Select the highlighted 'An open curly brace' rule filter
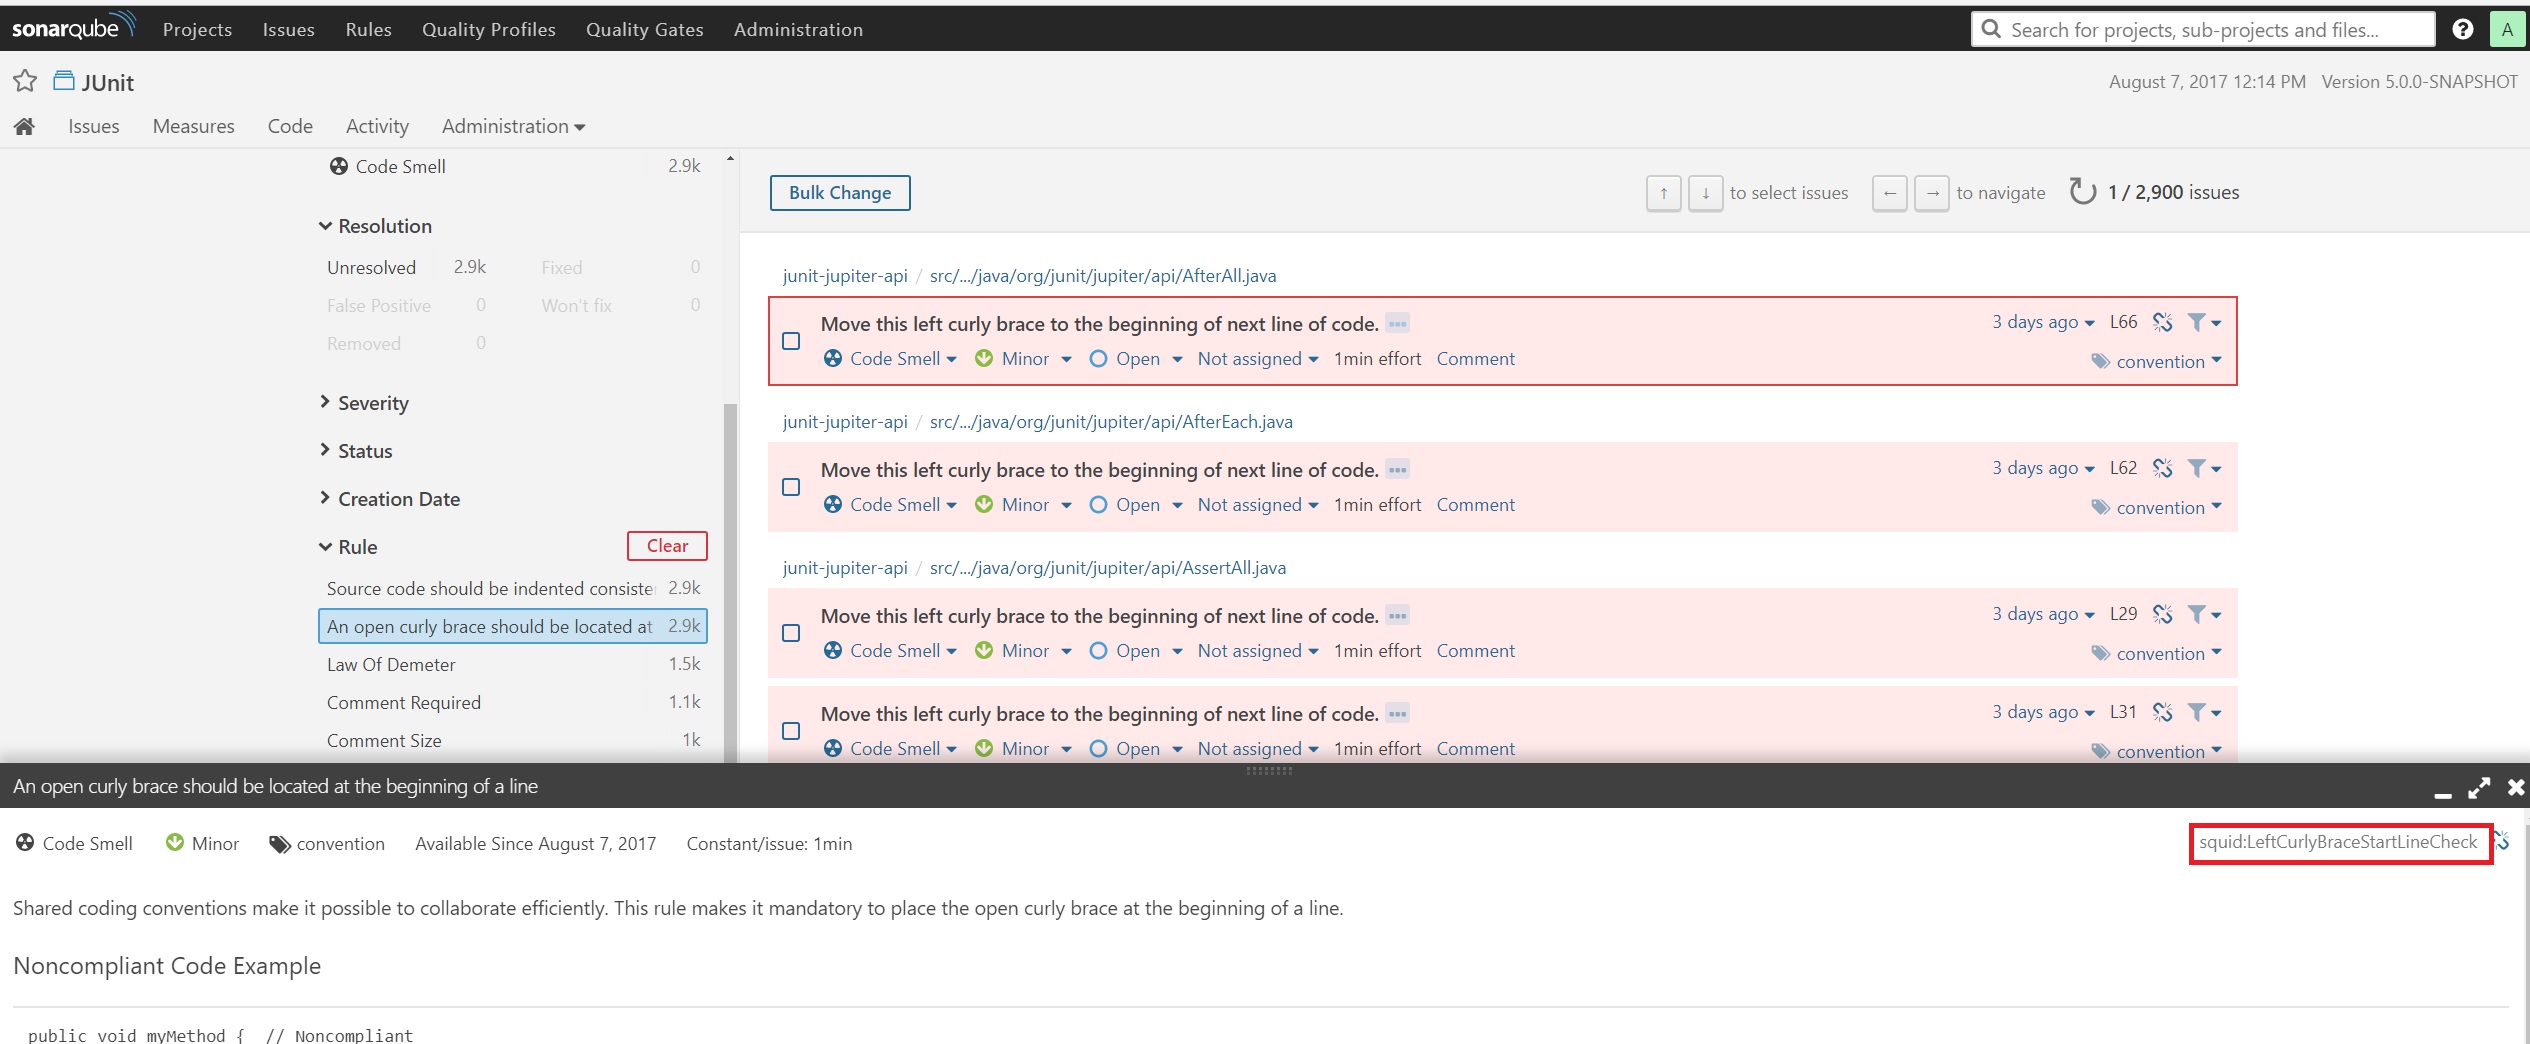Image resolution: width=2530 pixels, height=1044 pixels. [x=513, y=626]
